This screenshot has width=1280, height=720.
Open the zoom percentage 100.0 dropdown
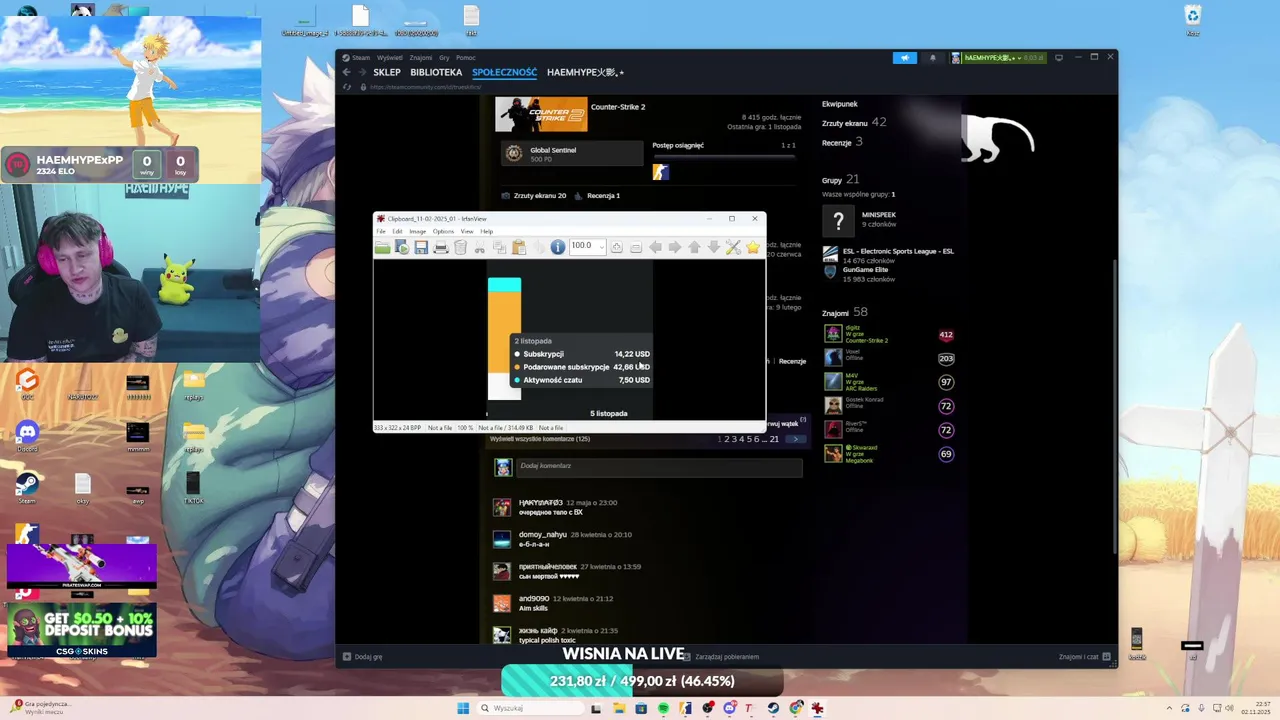[x=601, y=247]
